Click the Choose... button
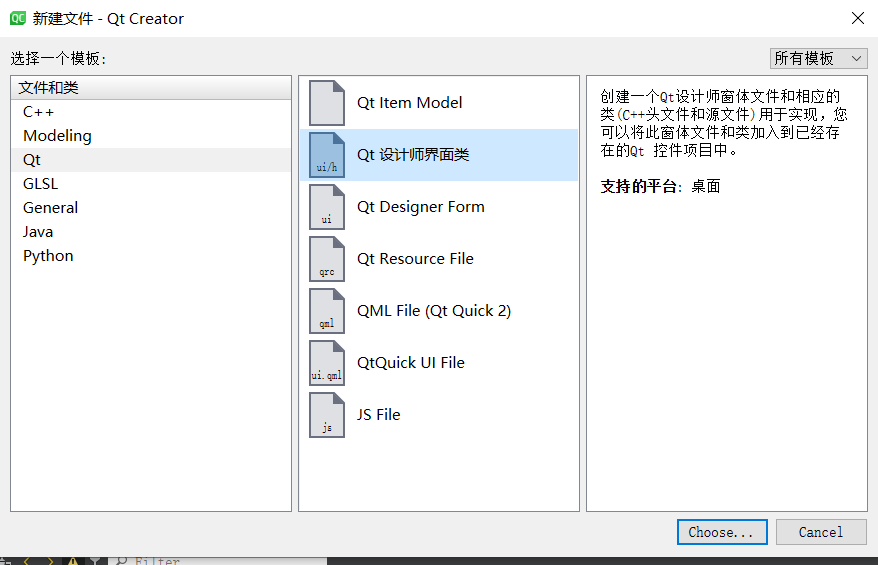The height and width of the screenshot is (565, 878). pos(722,532)
